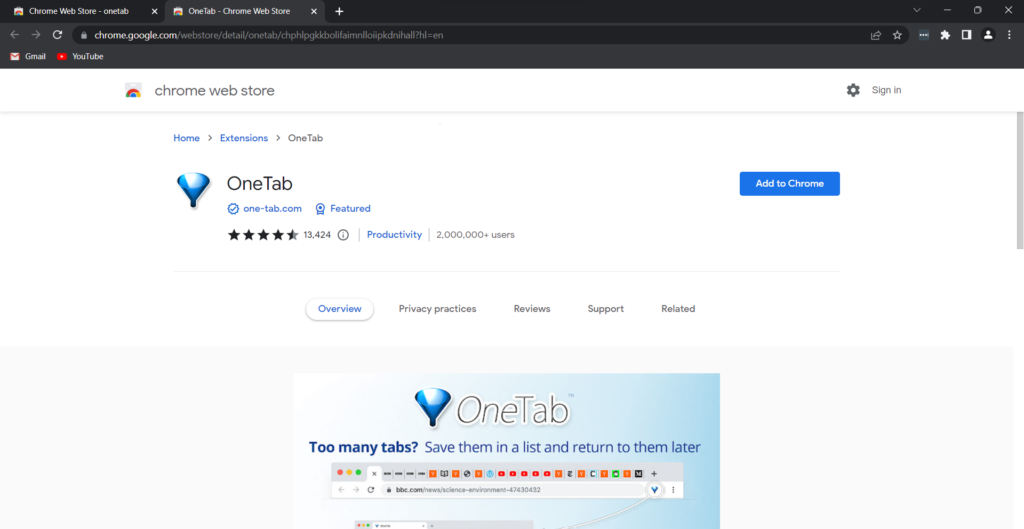Click the share page icon in address bar
The width and height of the screenshot is (1024, 529).
click(876, 35)
